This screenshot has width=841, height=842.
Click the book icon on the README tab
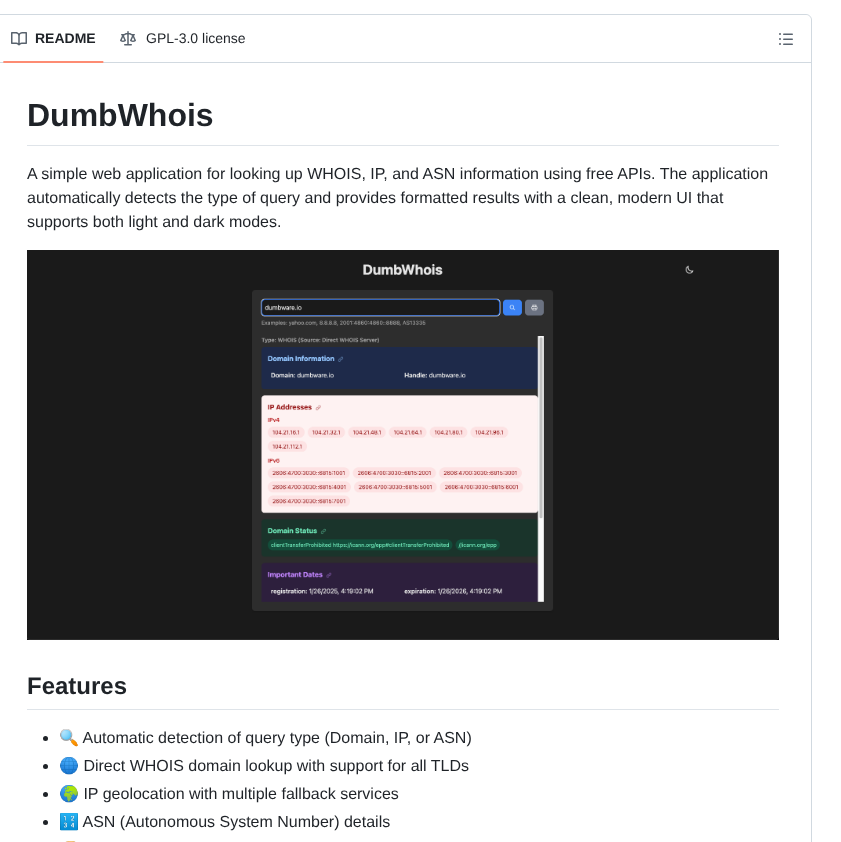click(19, 38)
